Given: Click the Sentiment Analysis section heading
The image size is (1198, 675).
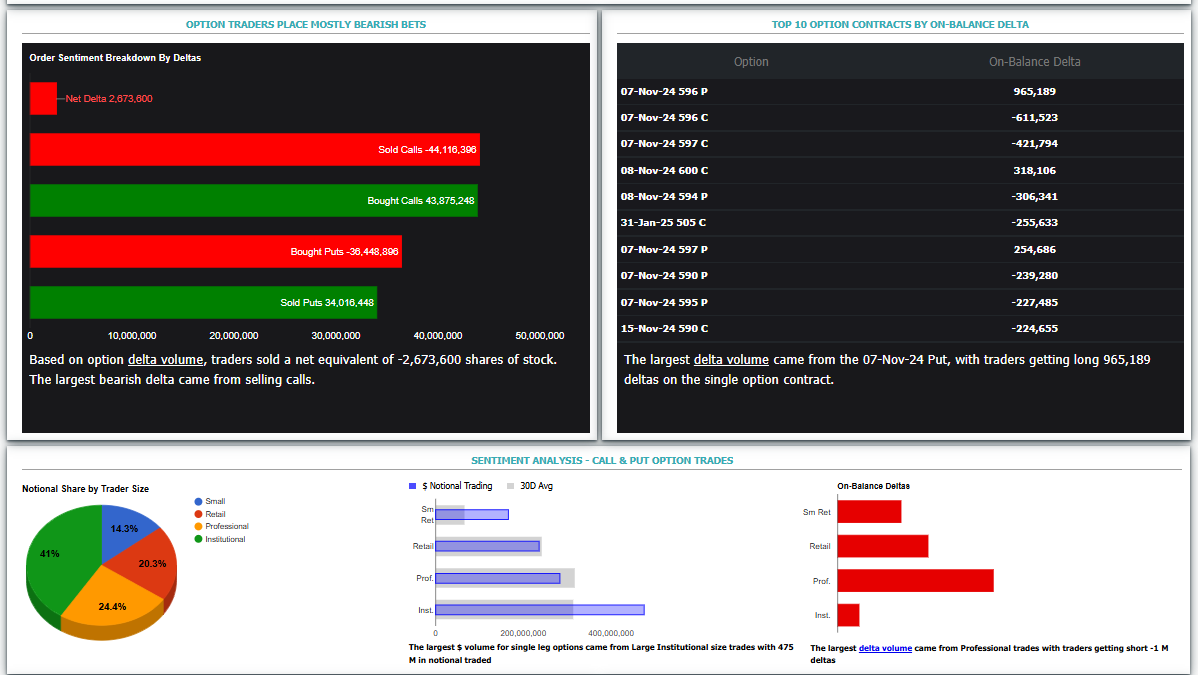Looking at the screenshot, I should 602,460.
